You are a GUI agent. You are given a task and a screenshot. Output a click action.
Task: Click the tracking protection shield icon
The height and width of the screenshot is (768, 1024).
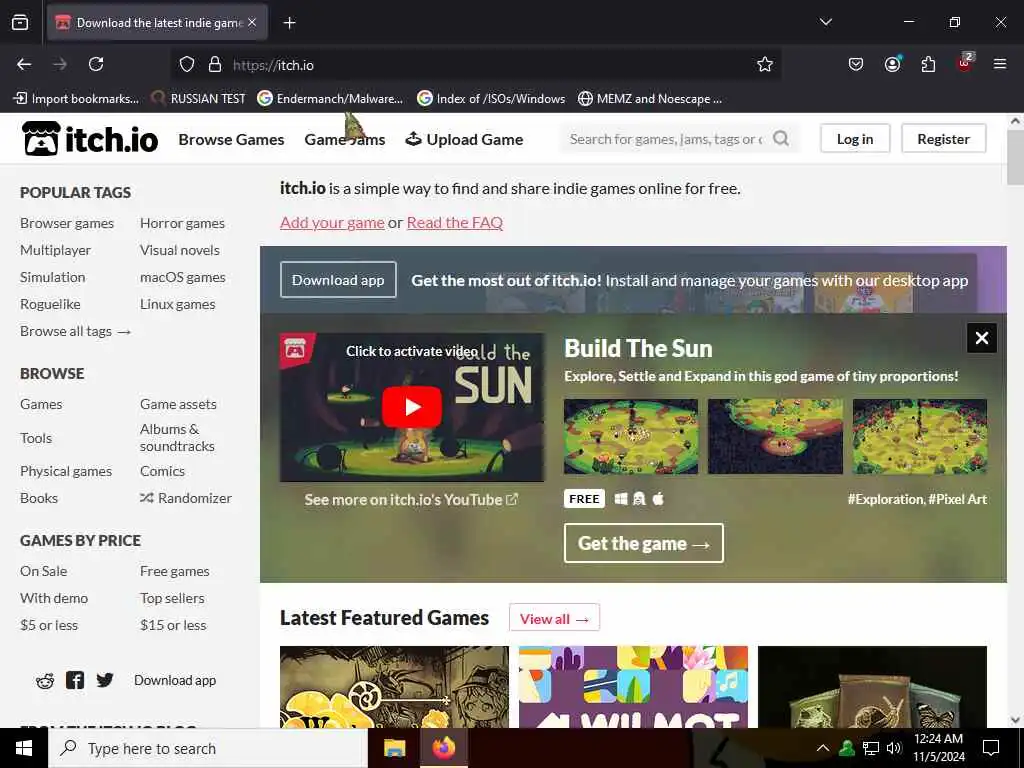[187, 64]
